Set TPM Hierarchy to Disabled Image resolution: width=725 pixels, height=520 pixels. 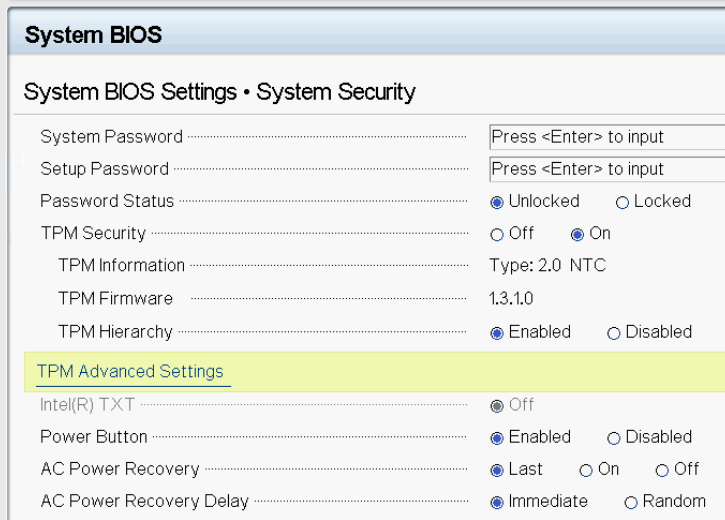pos(614,333)
